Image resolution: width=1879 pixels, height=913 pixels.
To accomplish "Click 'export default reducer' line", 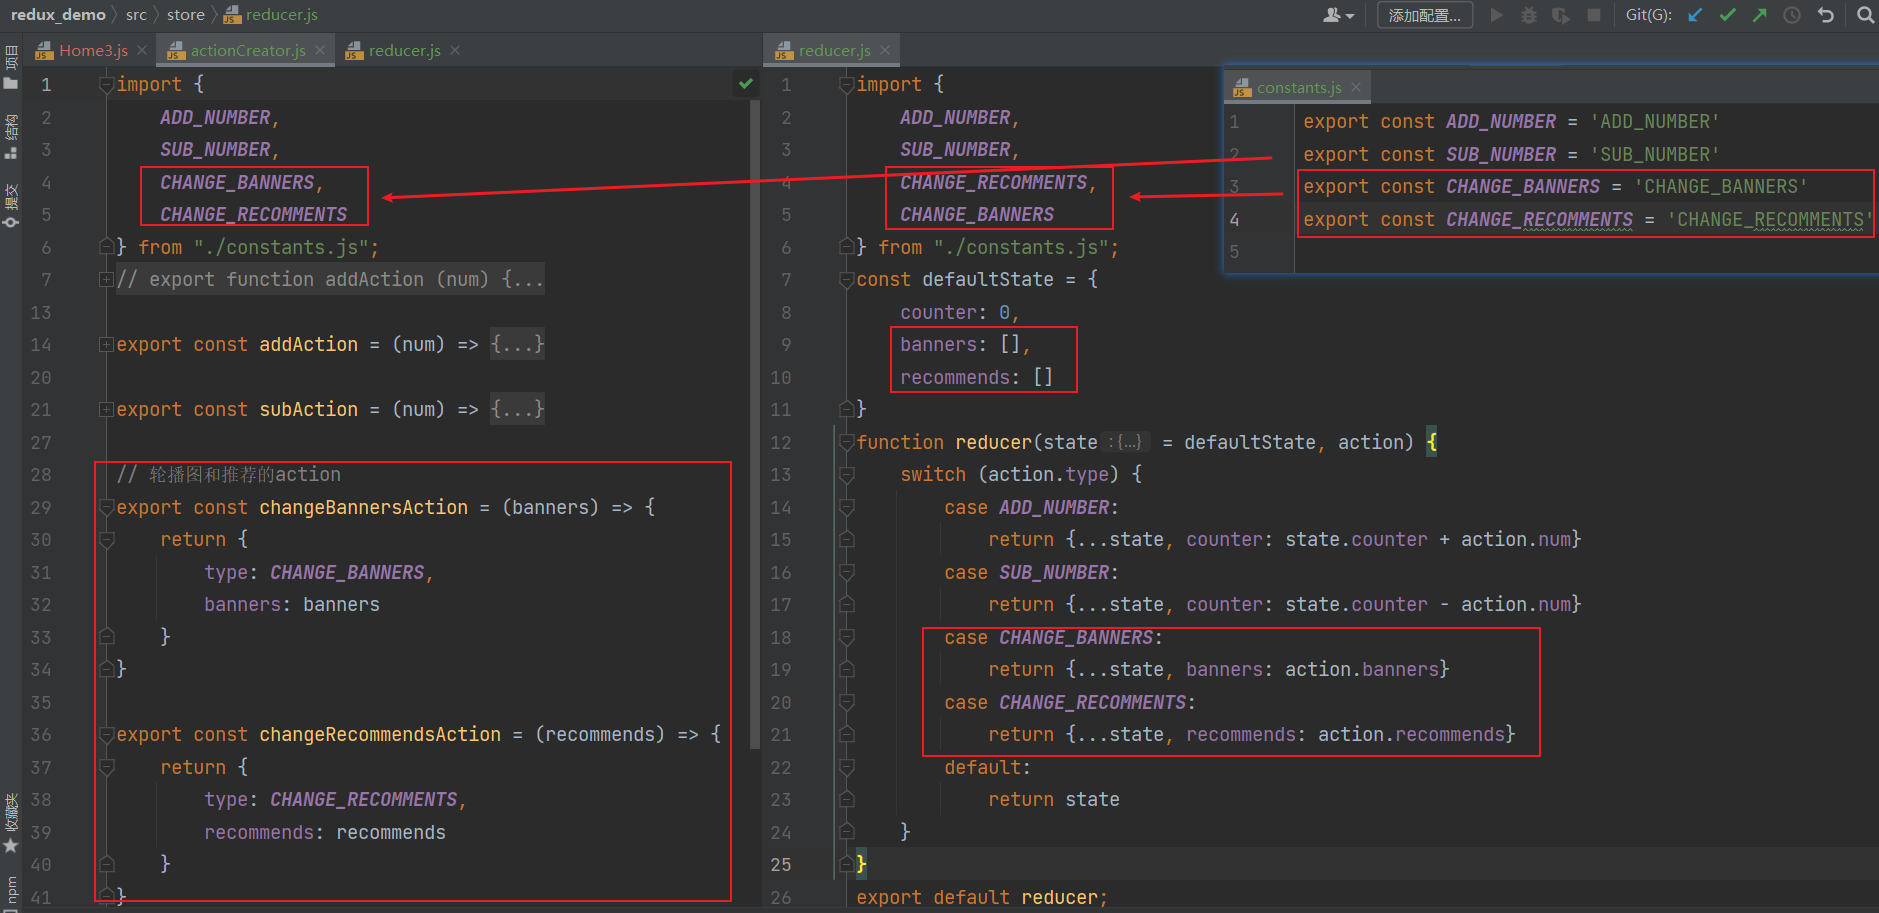I will pos(982,898).
